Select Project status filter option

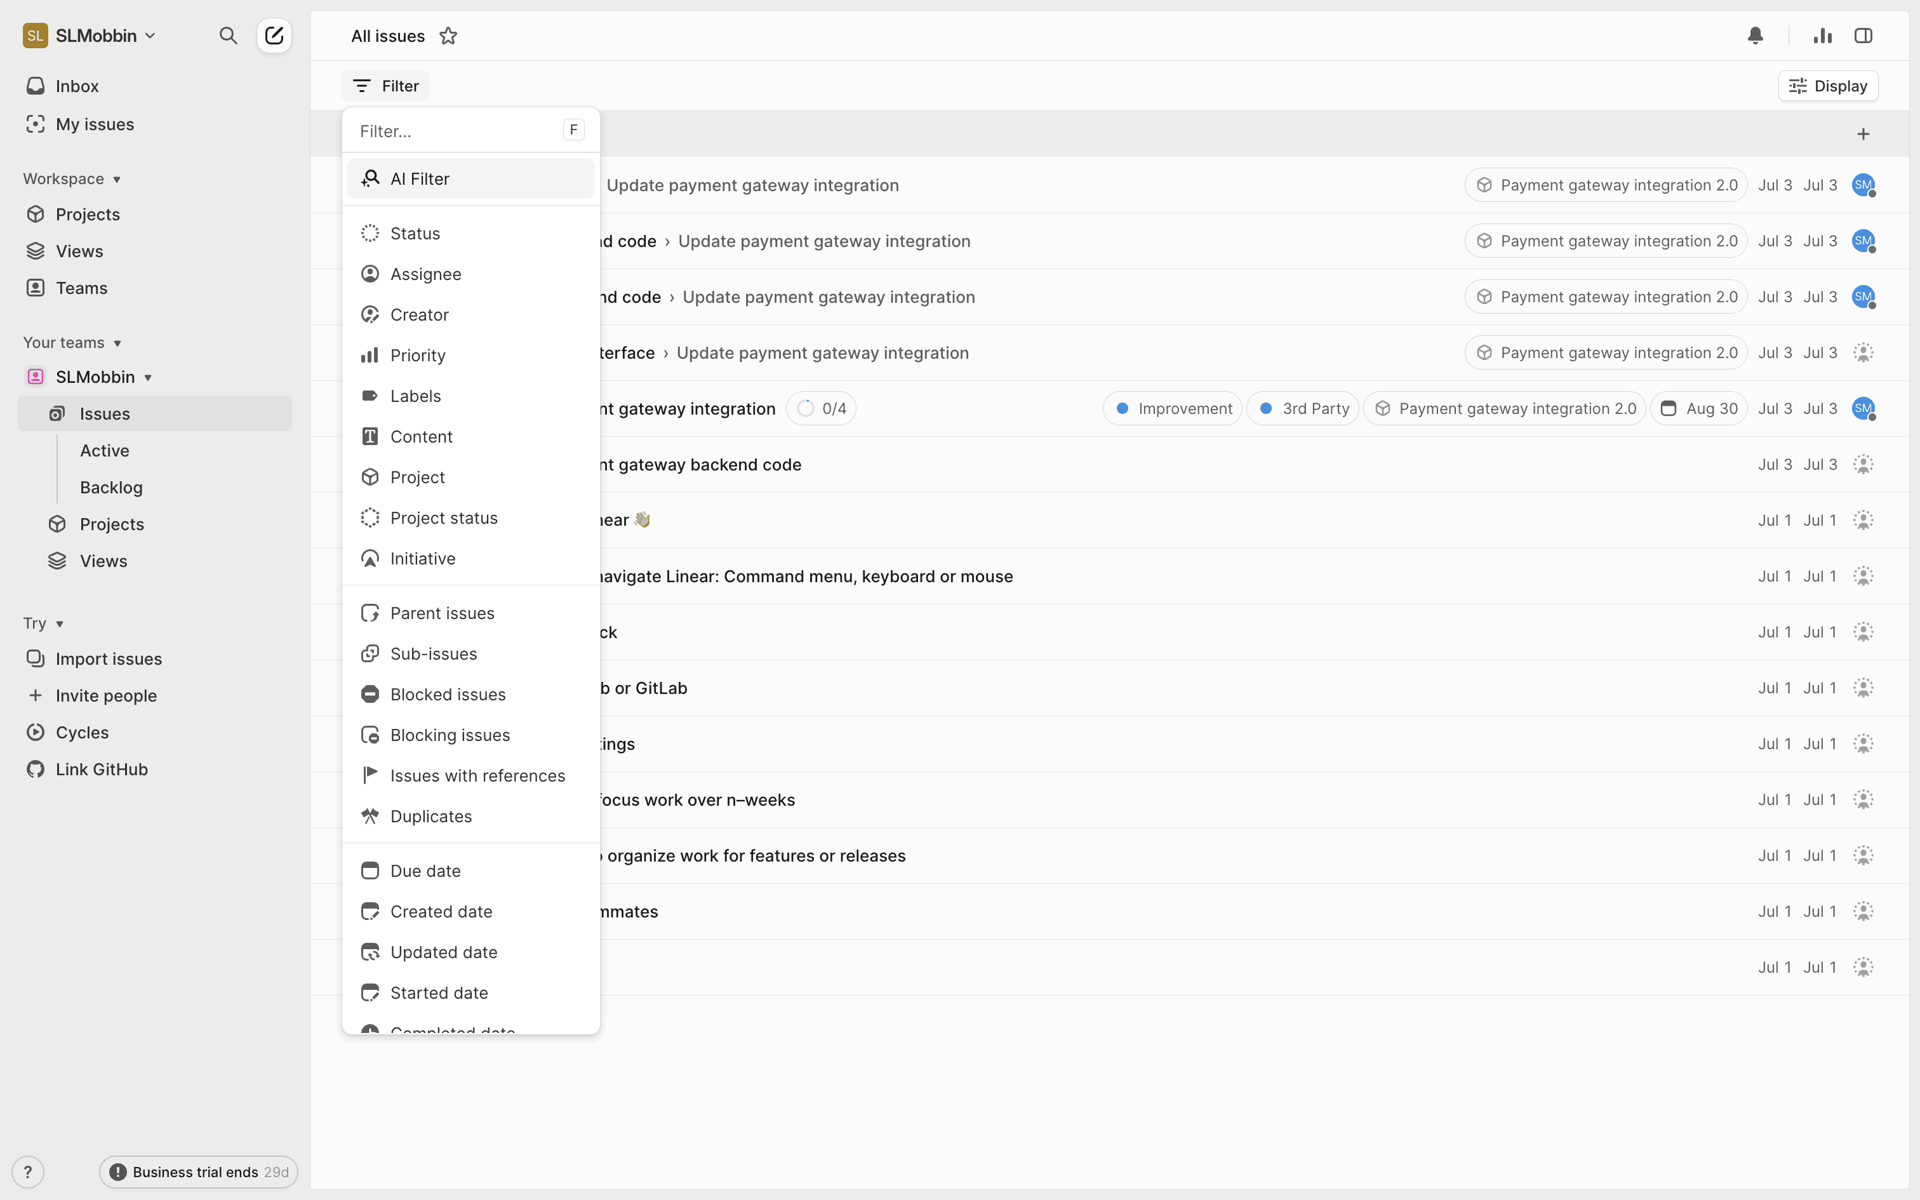[471, 518]
